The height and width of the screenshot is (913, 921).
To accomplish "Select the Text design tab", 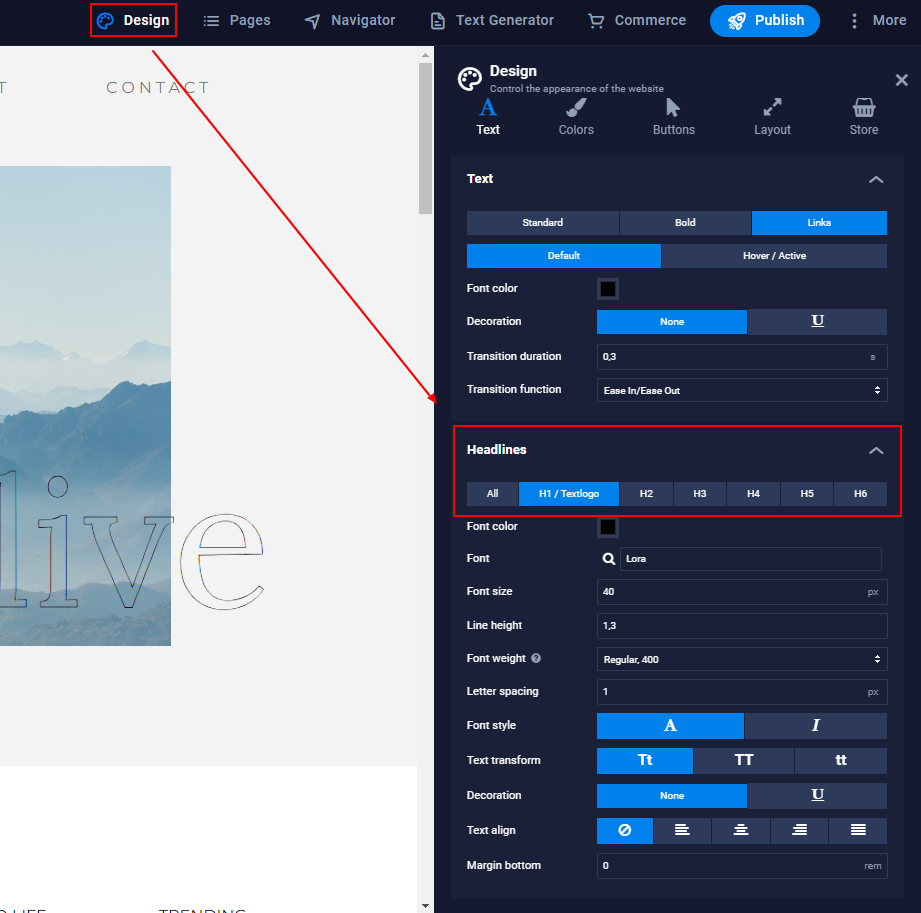I will tap(488, 117).
